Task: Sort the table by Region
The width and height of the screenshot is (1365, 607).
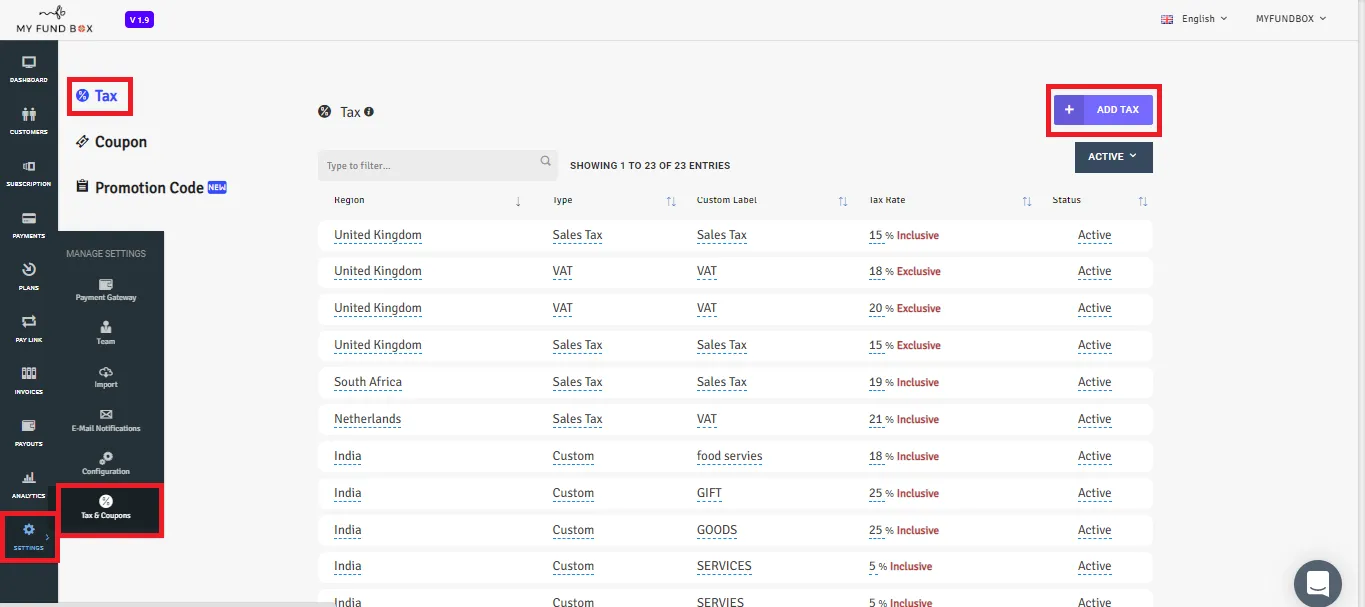Action: (518, 201)
